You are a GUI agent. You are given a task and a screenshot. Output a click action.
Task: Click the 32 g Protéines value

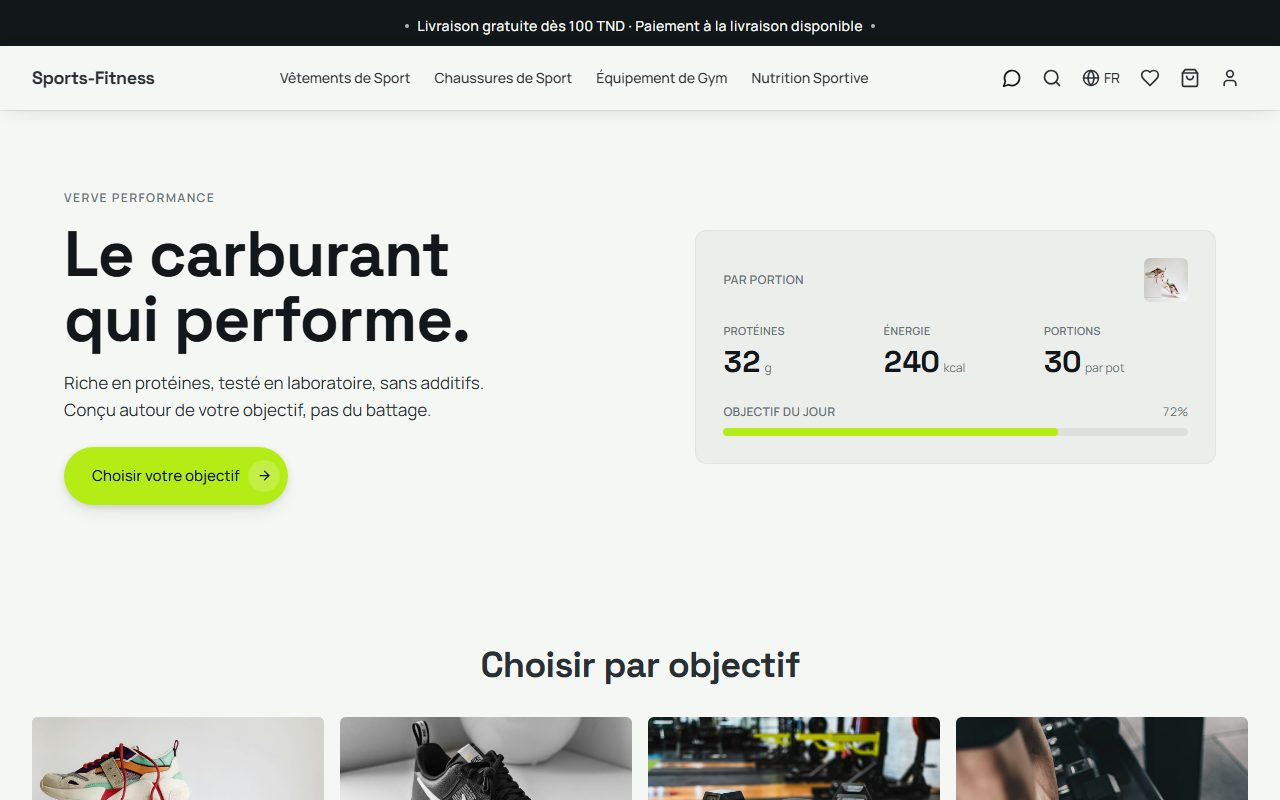(748, 362)
